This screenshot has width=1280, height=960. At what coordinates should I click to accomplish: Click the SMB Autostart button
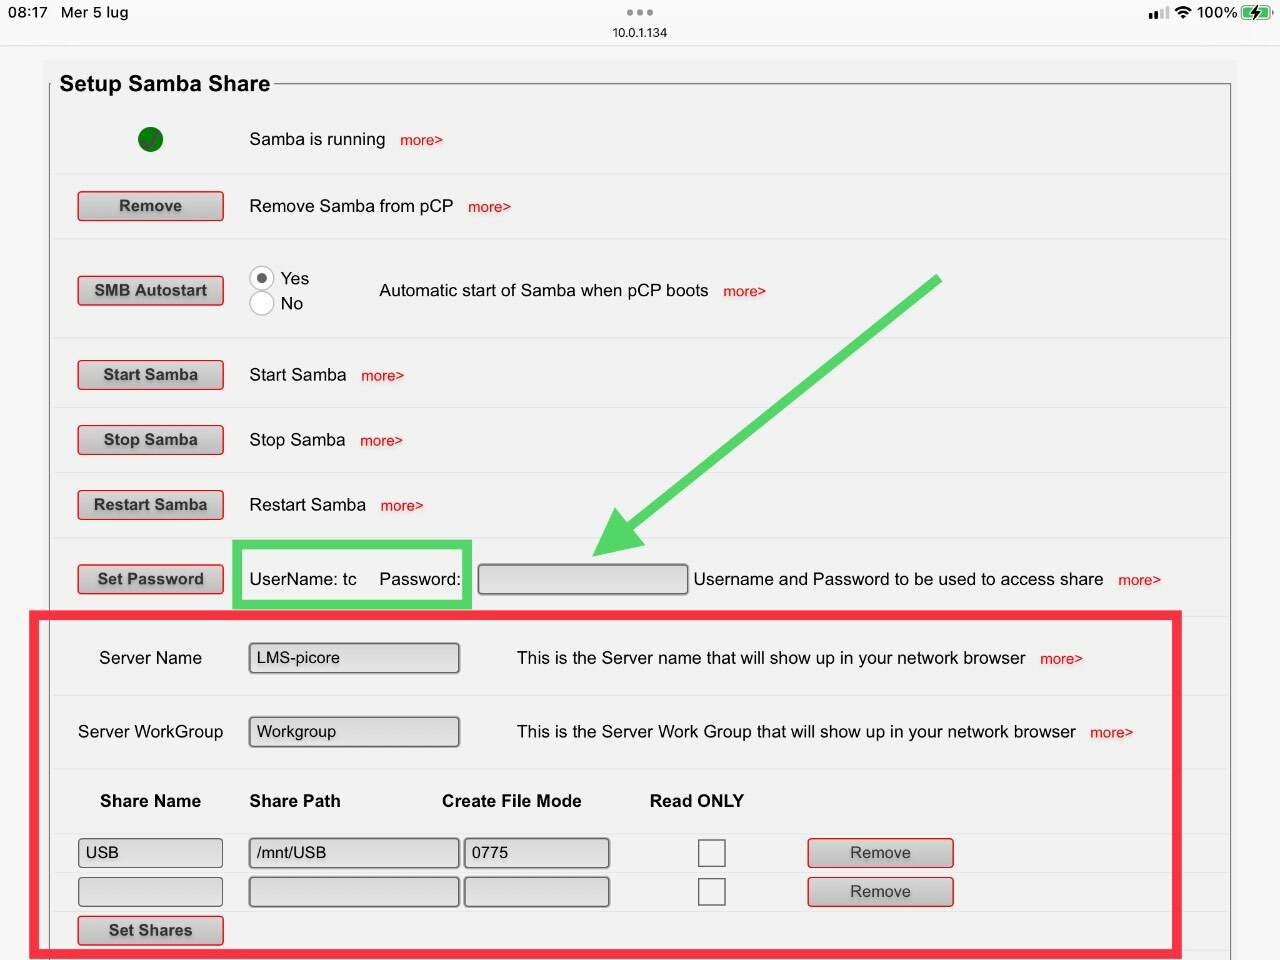point(150,290)
